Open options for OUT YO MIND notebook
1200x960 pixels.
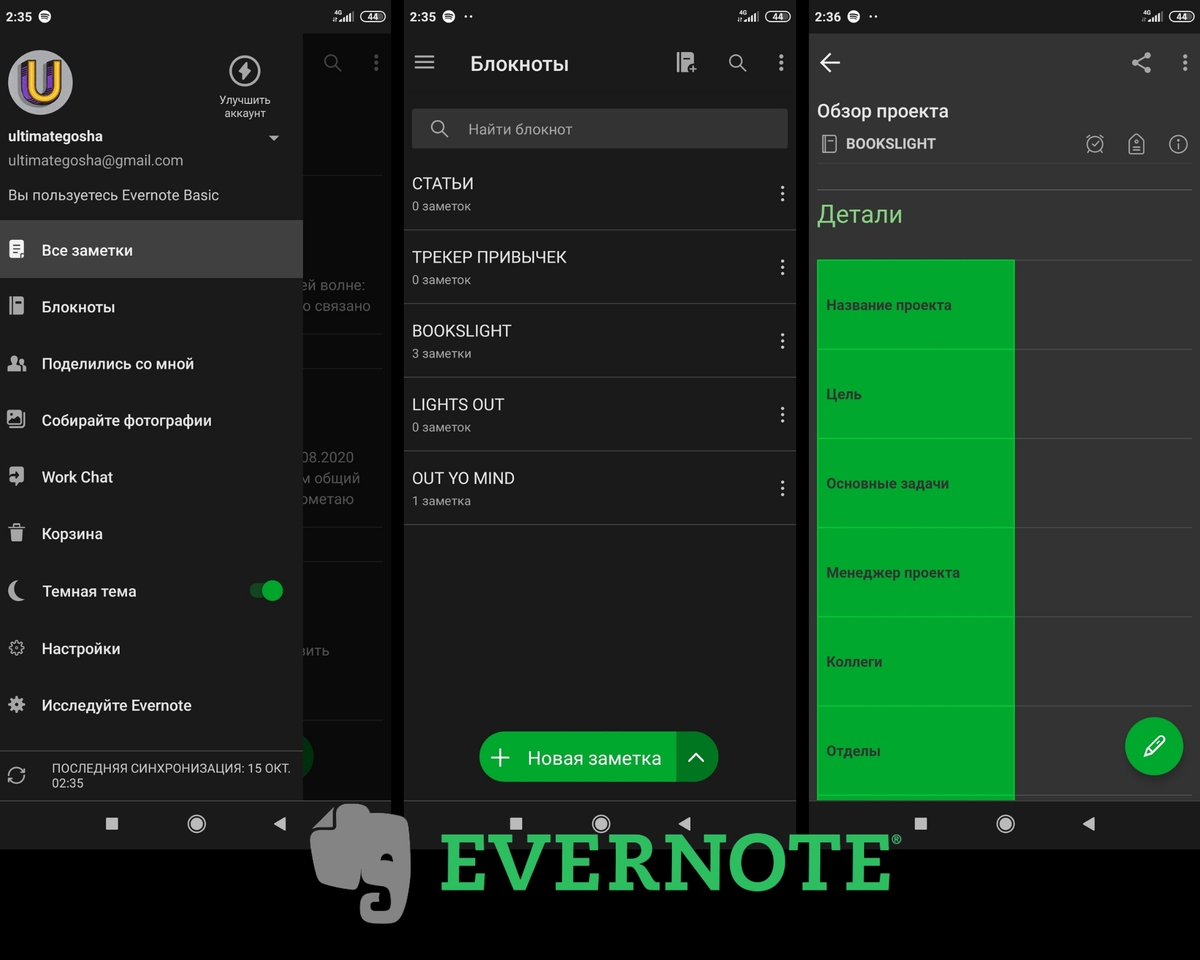[x=782, y=488]
